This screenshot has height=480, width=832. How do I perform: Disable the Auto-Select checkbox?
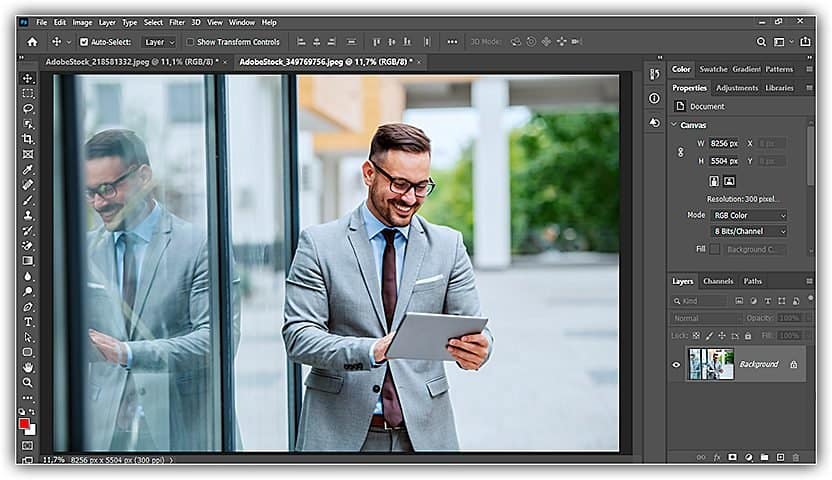pyautogui.click(x=84, y=42)
